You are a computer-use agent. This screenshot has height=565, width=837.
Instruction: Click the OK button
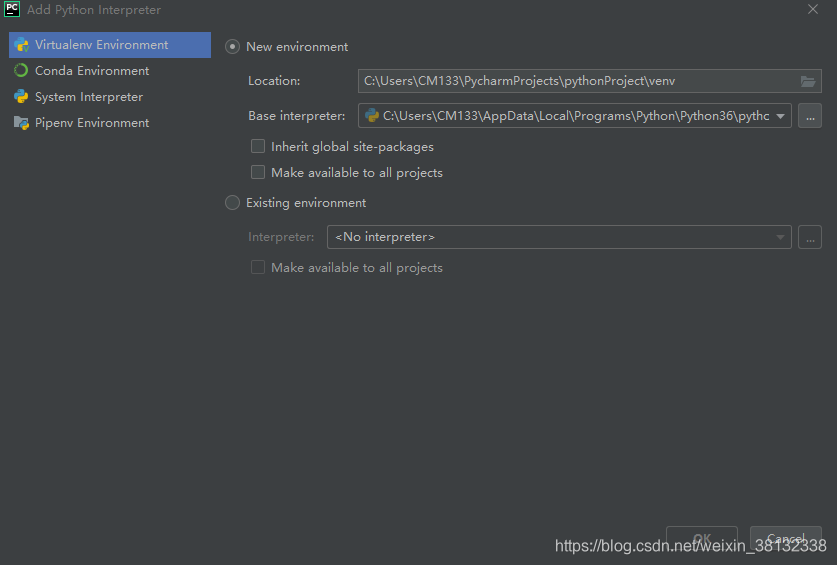click(701, 538)
